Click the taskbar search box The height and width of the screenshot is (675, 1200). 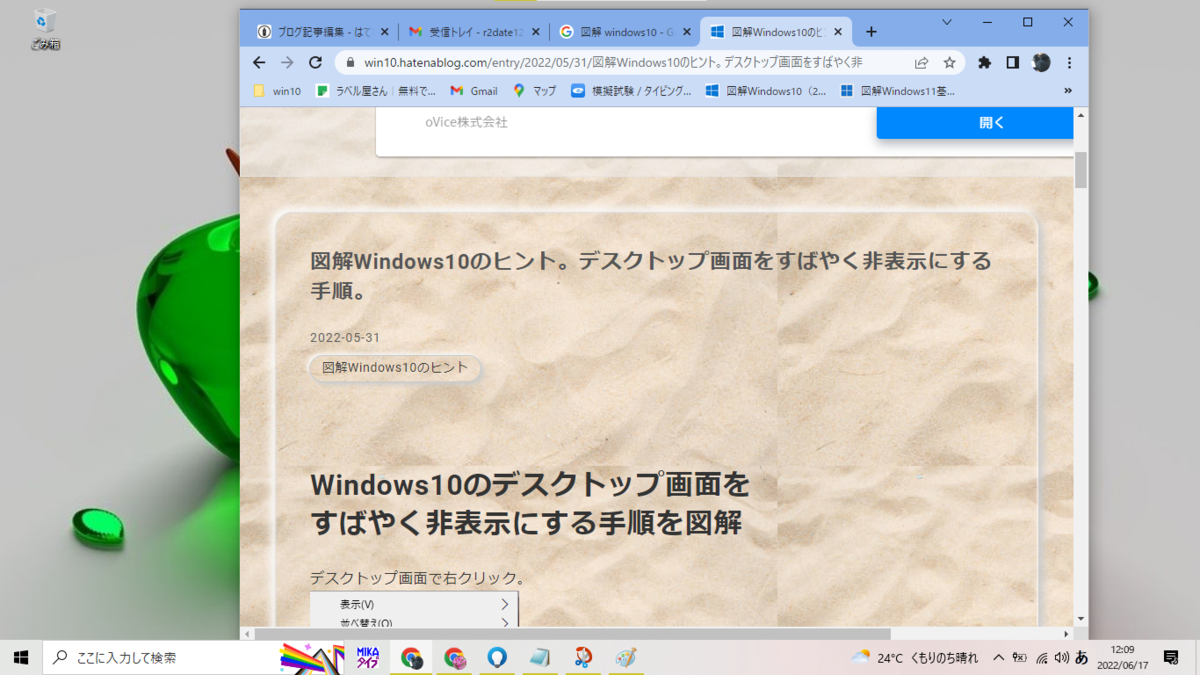pos(193,657)
